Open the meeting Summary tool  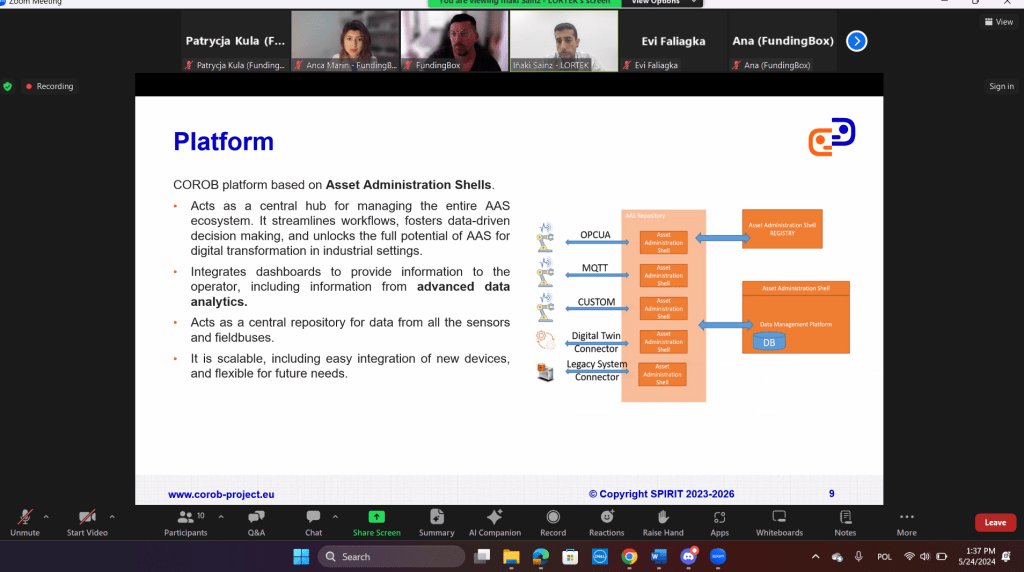click(x=436, y=518)
